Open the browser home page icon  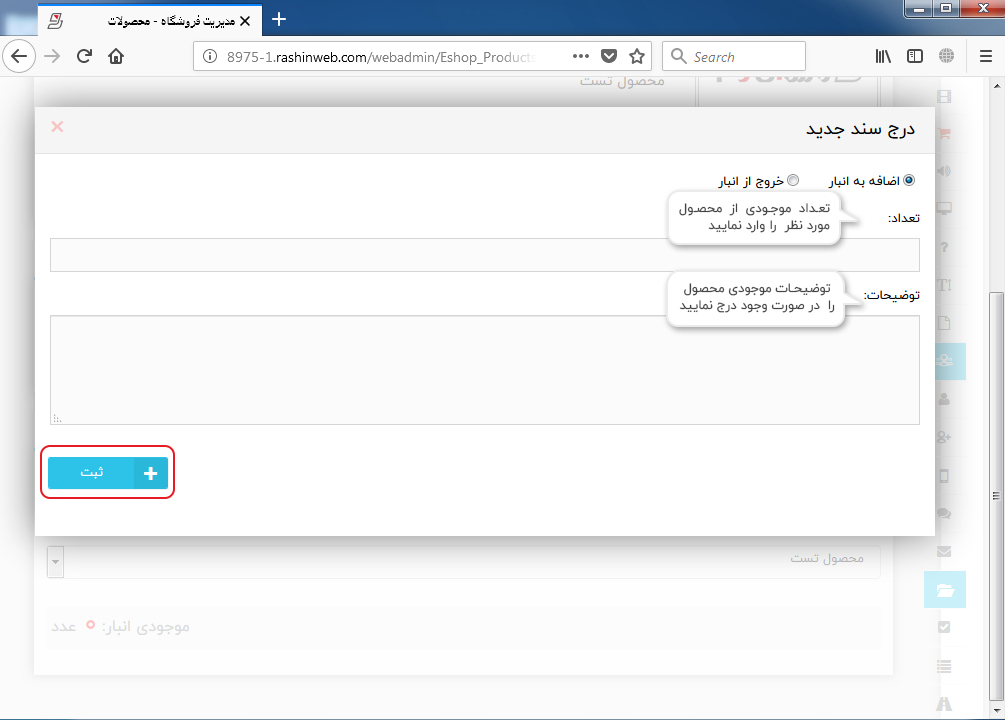point(116,56)
